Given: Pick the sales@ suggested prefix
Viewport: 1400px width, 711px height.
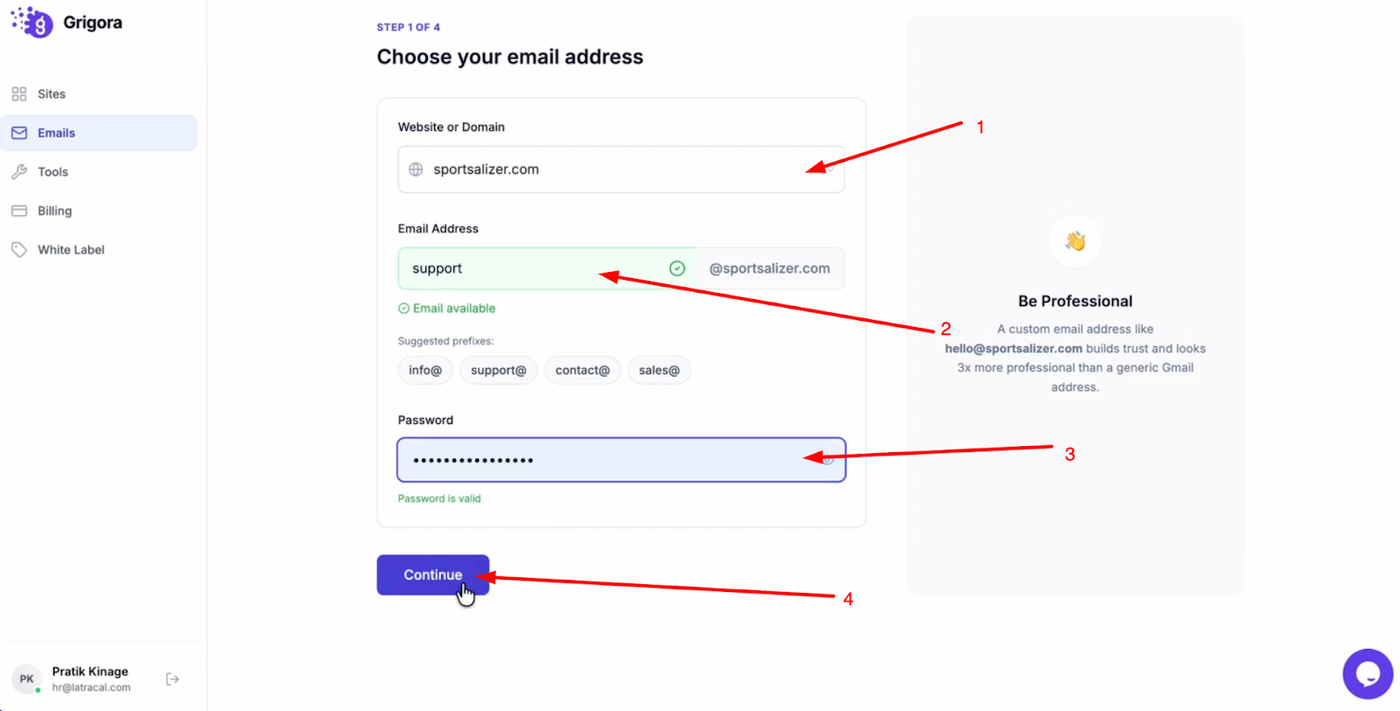Looking at the screenshot, I should pyautogui.click(x=659, y=370).
